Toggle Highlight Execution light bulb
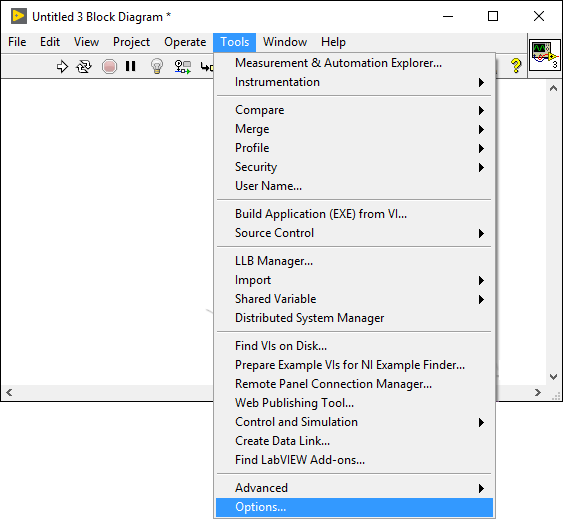 coord(157,66)
